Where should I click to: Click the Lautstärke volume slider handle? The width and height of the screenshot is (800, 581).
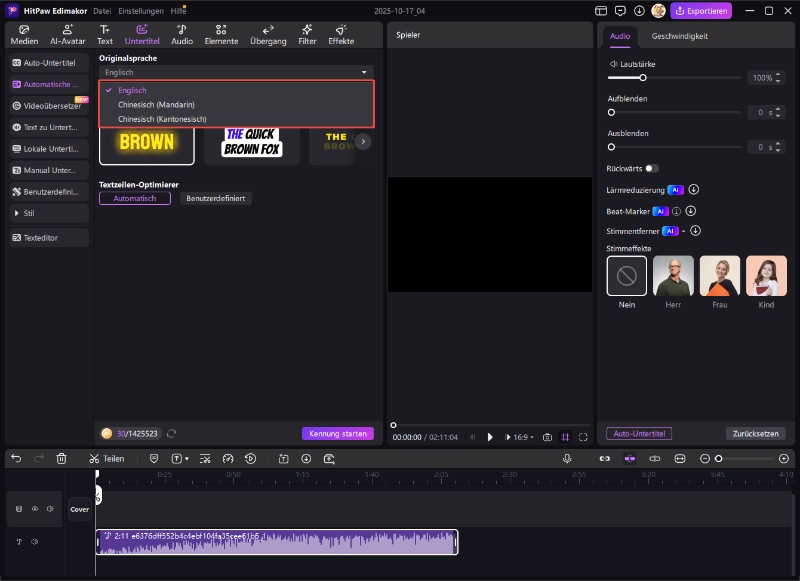tap(643, 77)
